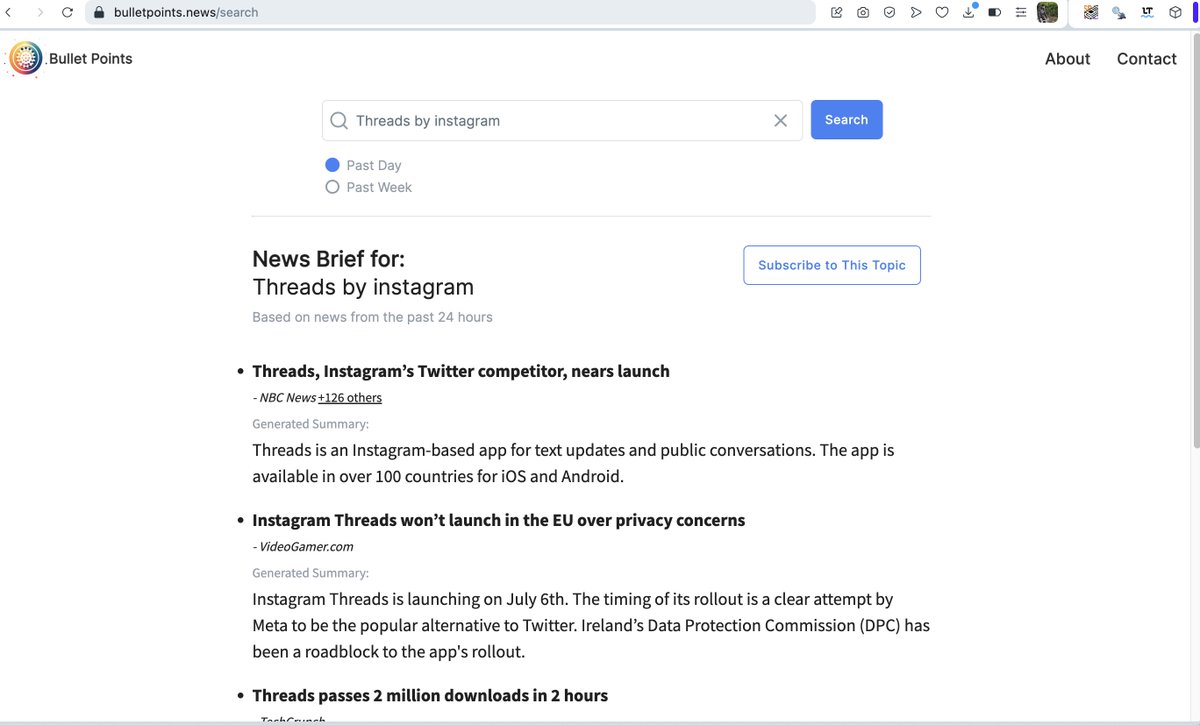Click the address bar showing bulletpoints.news/search
The width and height of the screenshot is (1200, 725).
(450, 12)
